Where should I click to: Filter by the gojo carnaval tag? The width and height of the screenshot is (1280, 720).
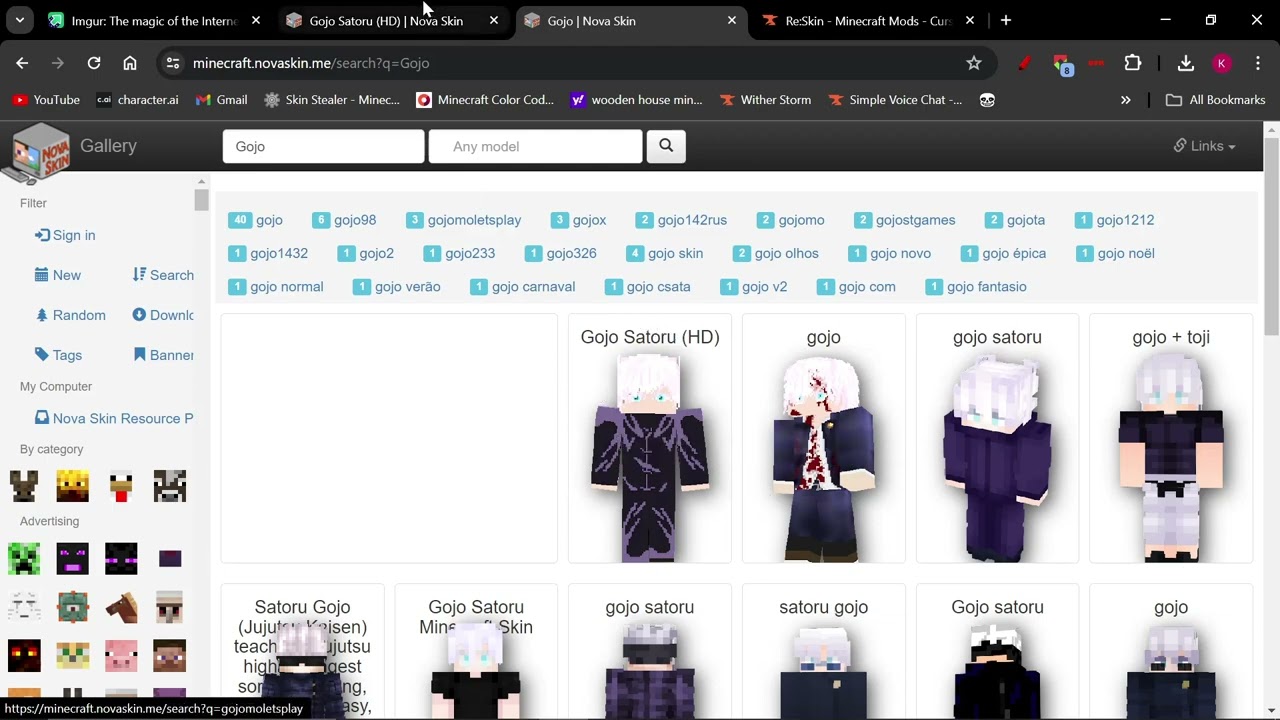(522, 287)
